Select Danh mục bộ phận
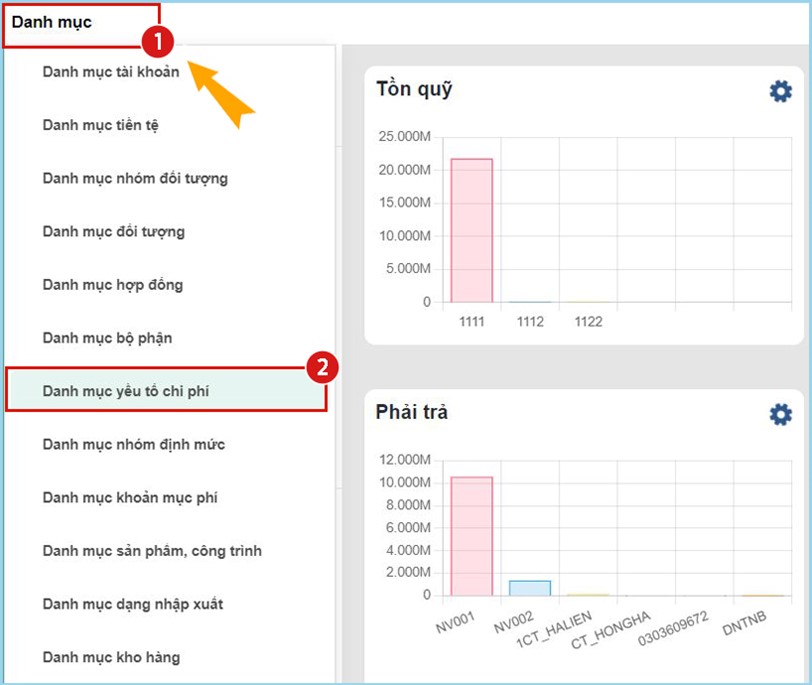The height and width of the screenshot is (685, 812). (107, 337)
